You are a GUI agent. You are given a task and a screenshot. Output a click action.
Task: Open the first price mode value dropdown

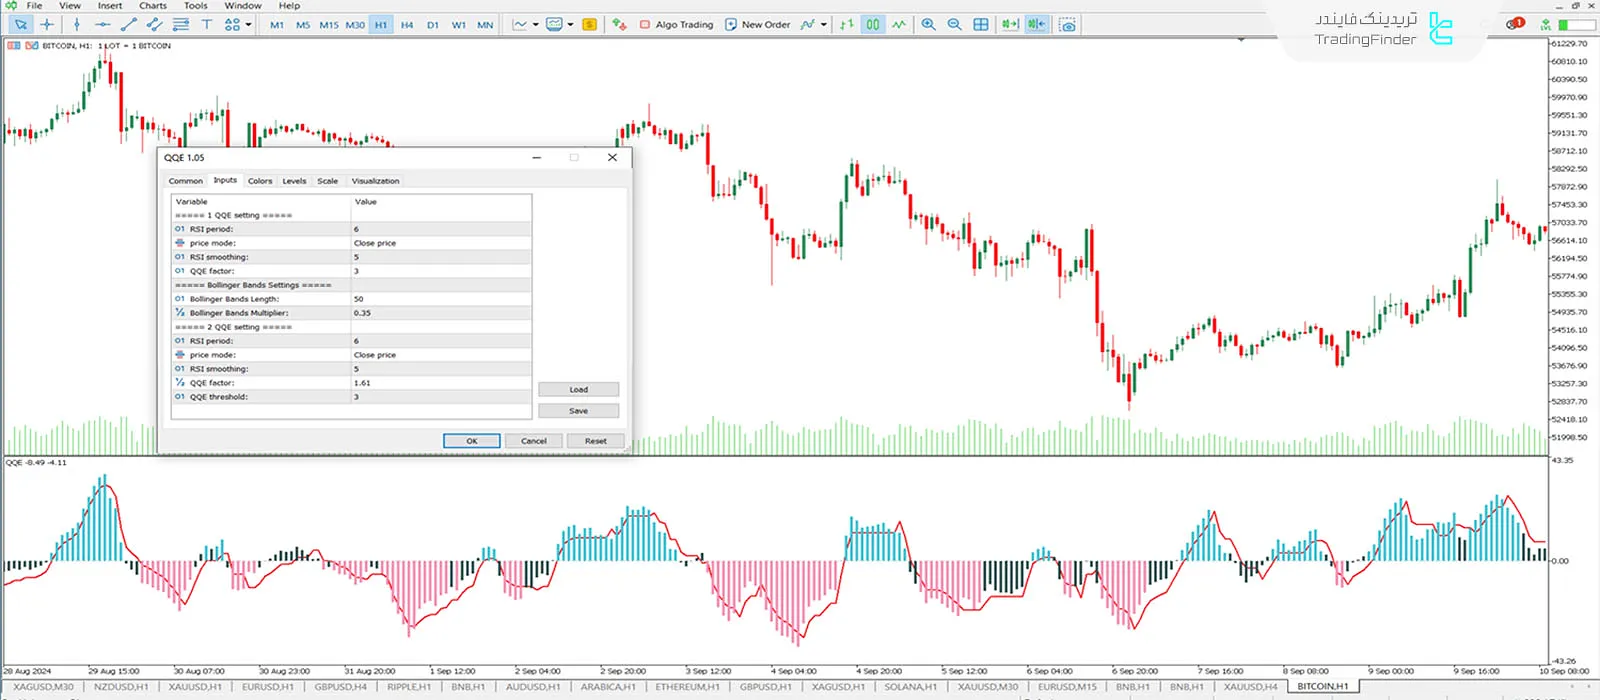[440, 243]
